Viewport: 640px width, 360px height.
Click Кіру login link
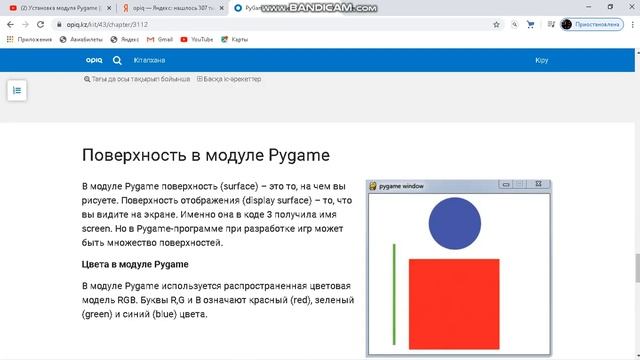(542, 60)
